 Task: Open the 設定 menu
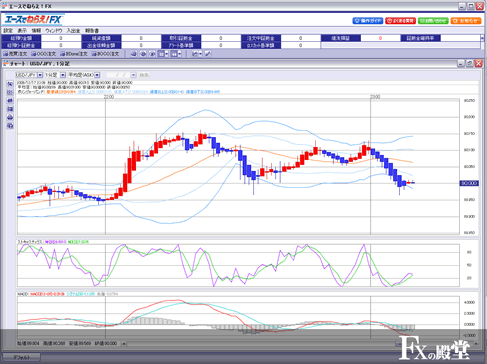[8, 31]
